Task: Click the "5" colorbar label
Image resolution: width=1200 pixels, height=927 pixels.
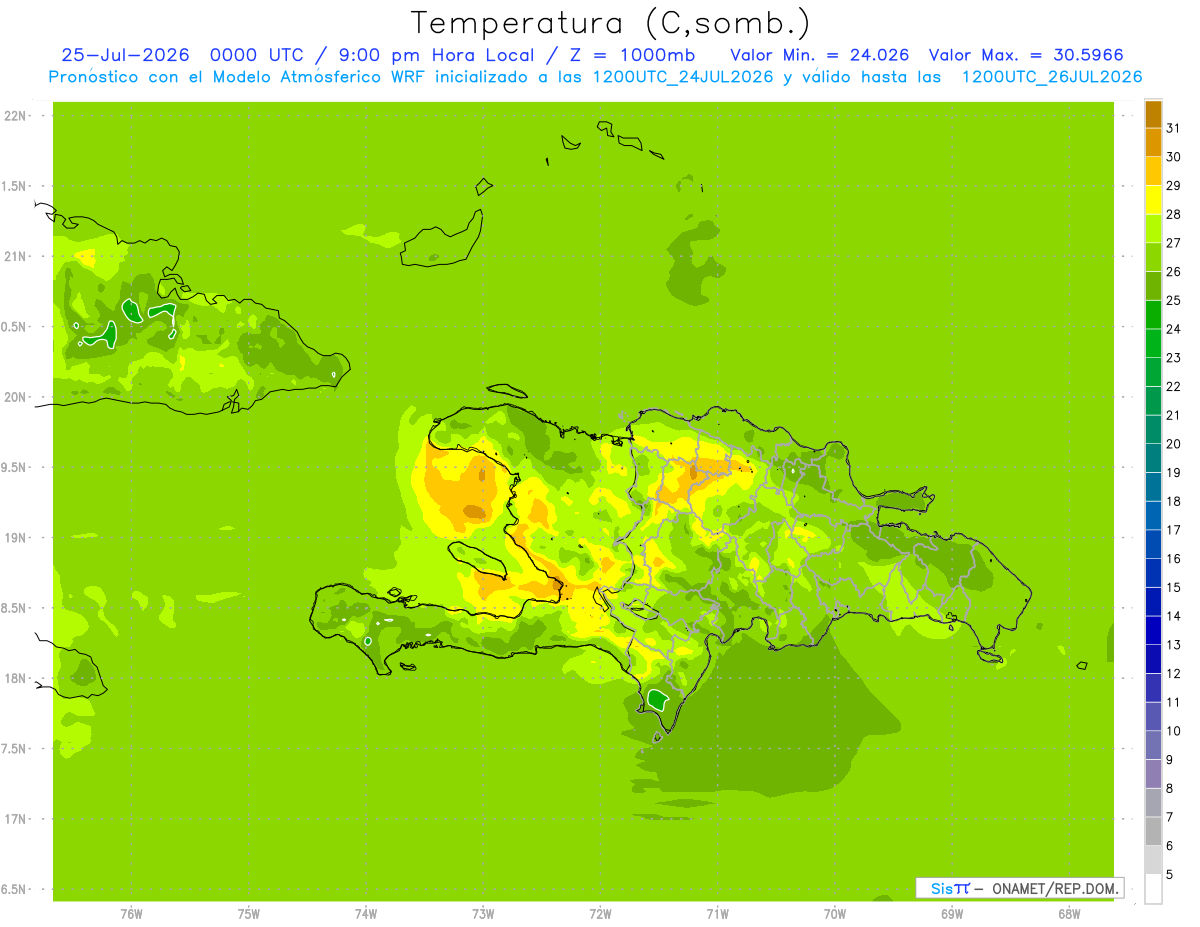Action: pos(1170,875)
